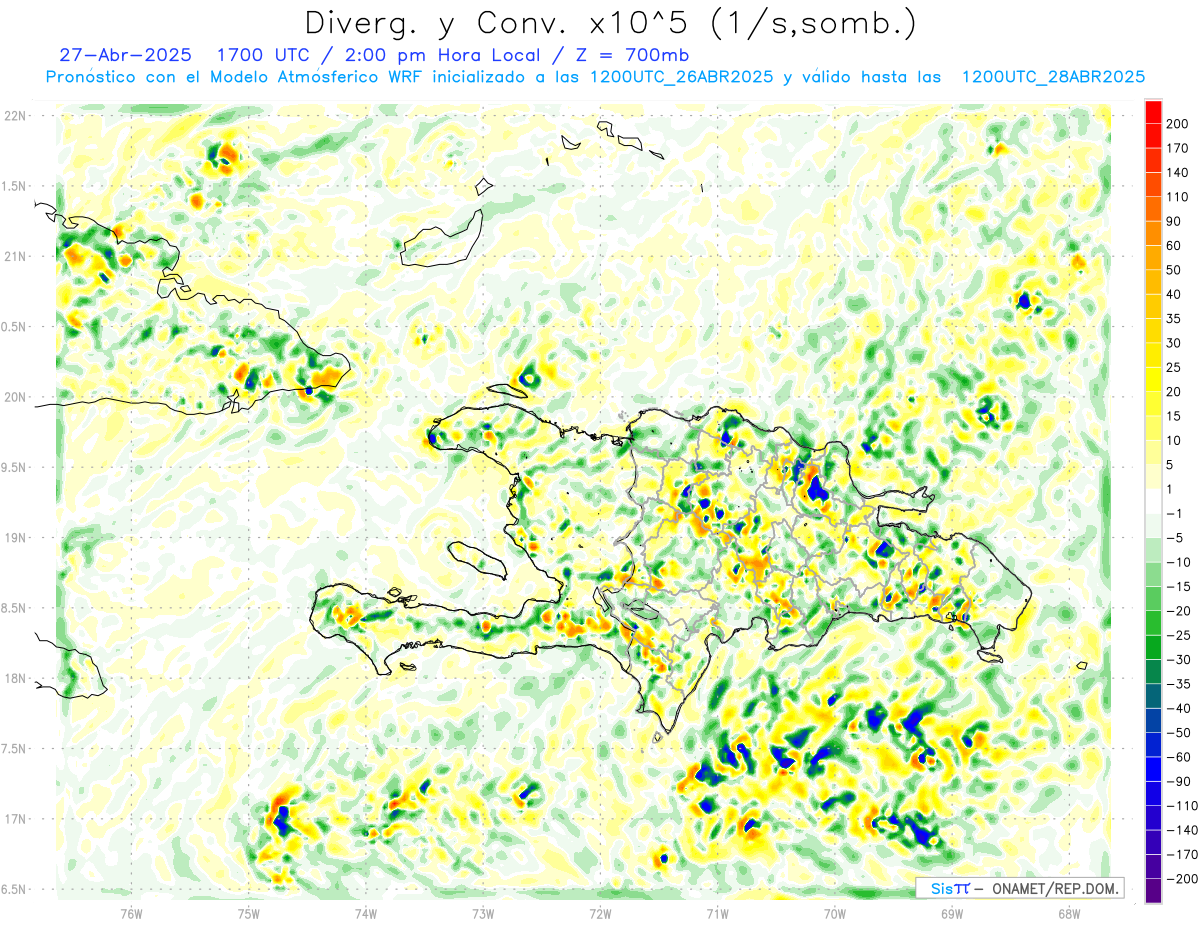The image size is (1200, 927).
Task: Click the '17N' latitude label
Action: (15, 819)
